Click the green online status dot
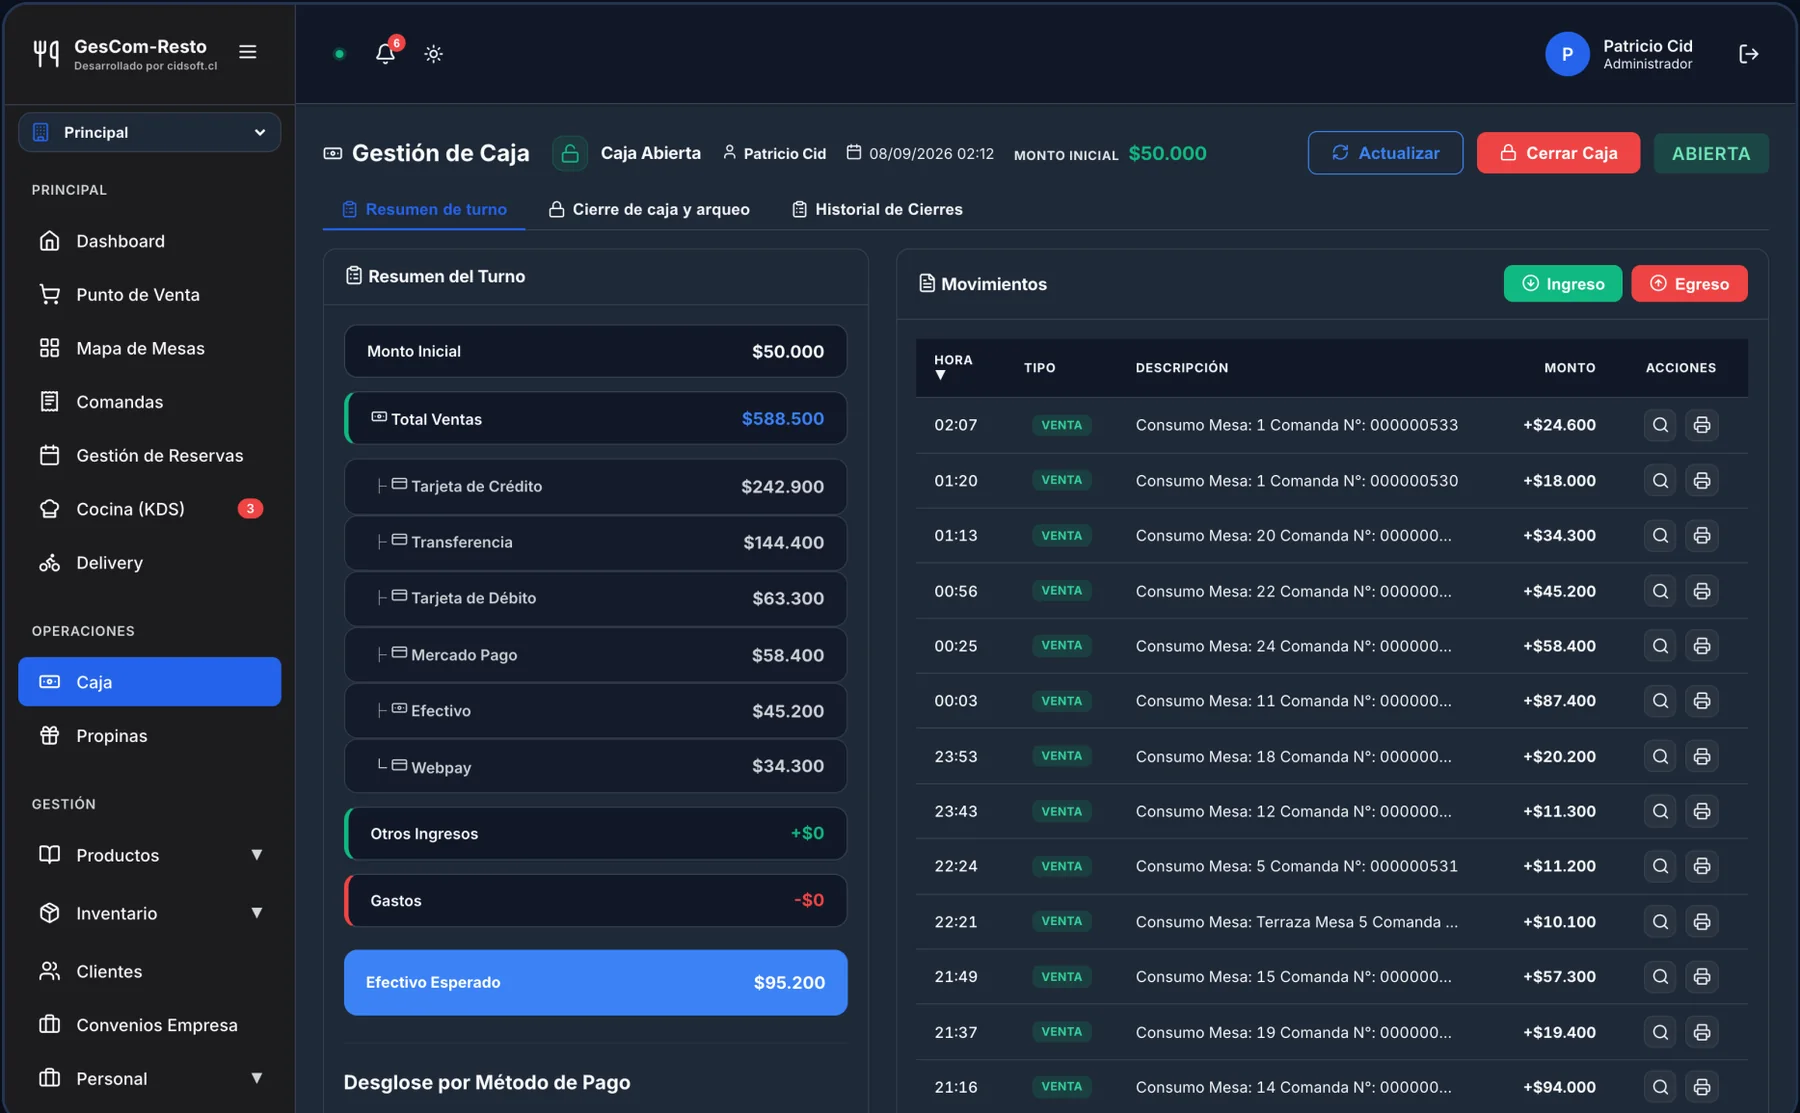 point(340,54)
